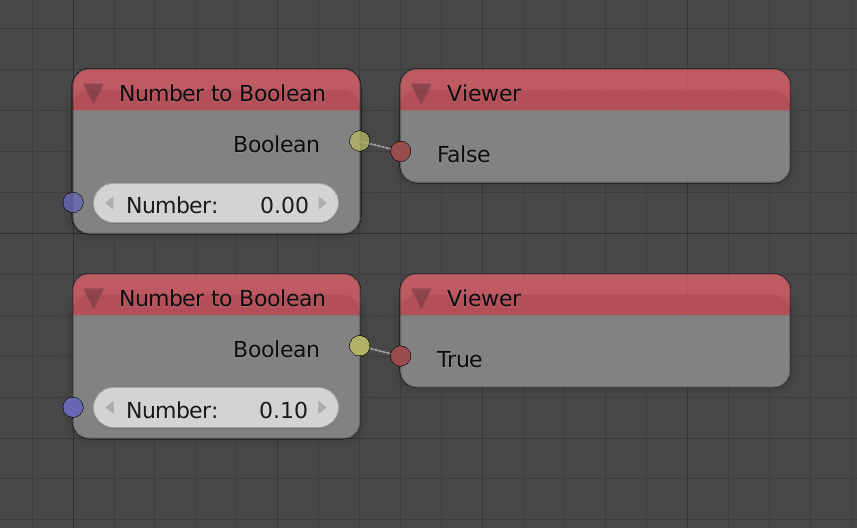Click the red input socket of True Viewer
The image size is (857, 528).
coord(401,356)
